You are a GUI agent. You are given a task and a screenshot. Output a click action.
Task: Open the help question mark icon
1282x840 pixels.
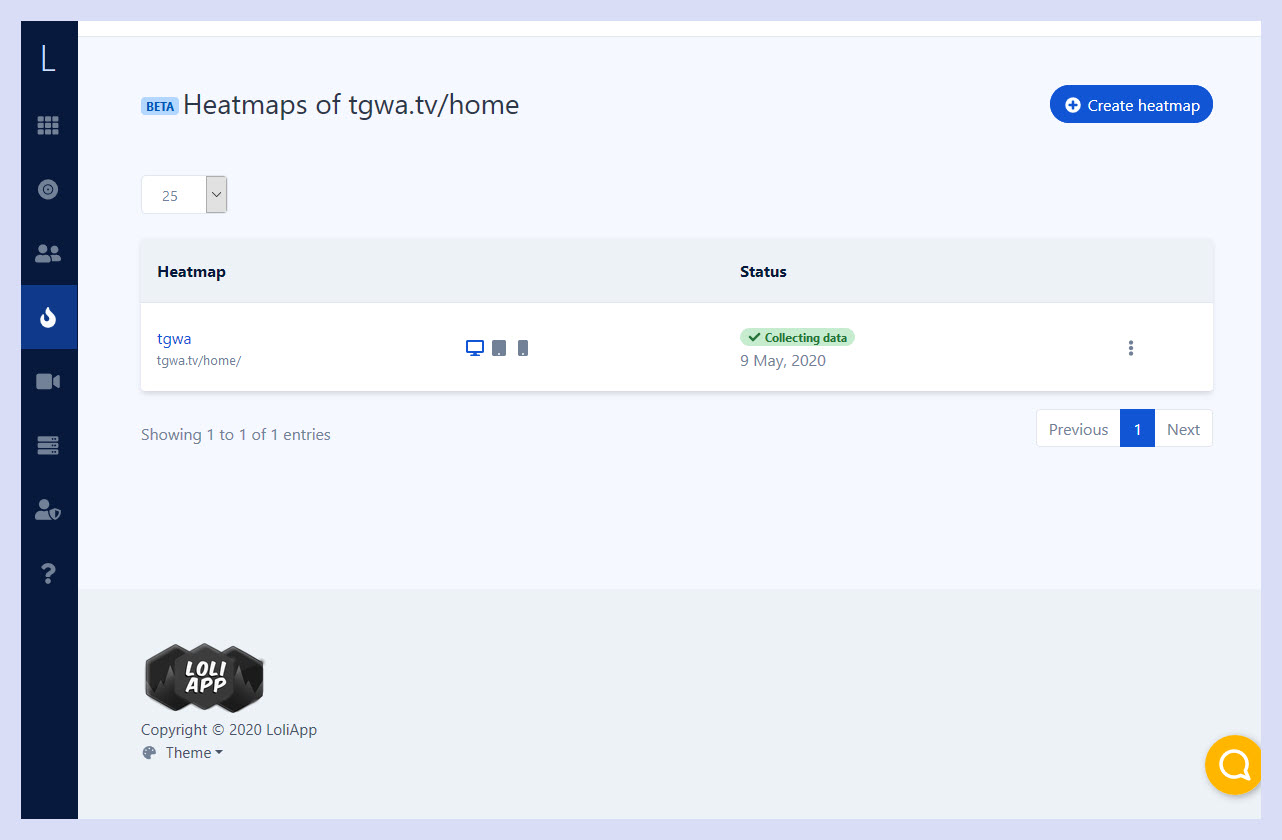(48, 574)
